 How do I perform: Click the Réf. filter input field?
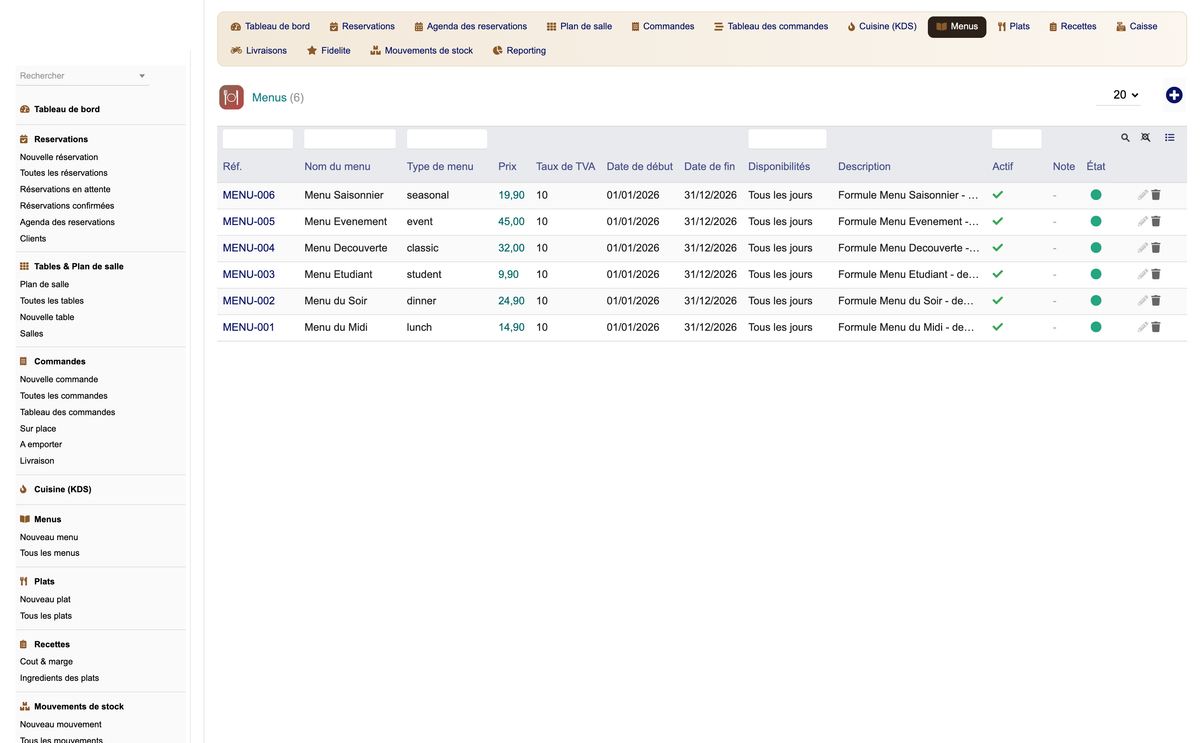click(258, 139)
